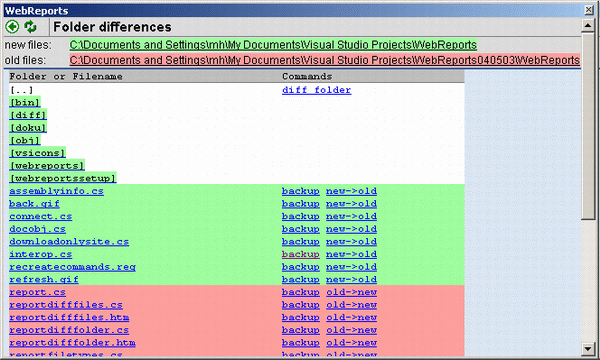
Task: Click visited backup link for interop.cs
Action: coord(301,254)
